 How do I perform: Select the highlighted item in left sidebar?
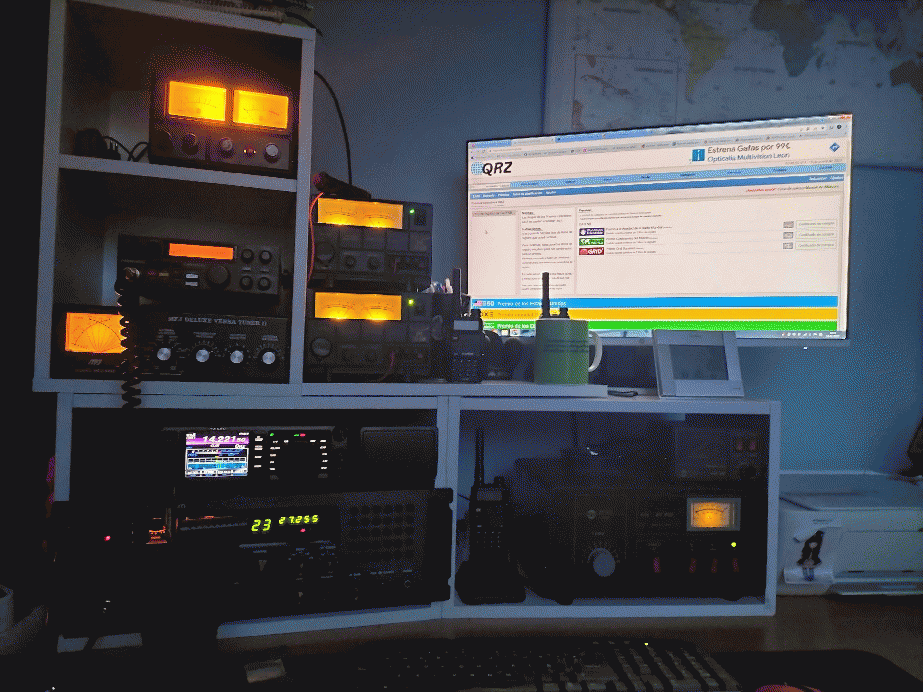(x=493, y=213)
